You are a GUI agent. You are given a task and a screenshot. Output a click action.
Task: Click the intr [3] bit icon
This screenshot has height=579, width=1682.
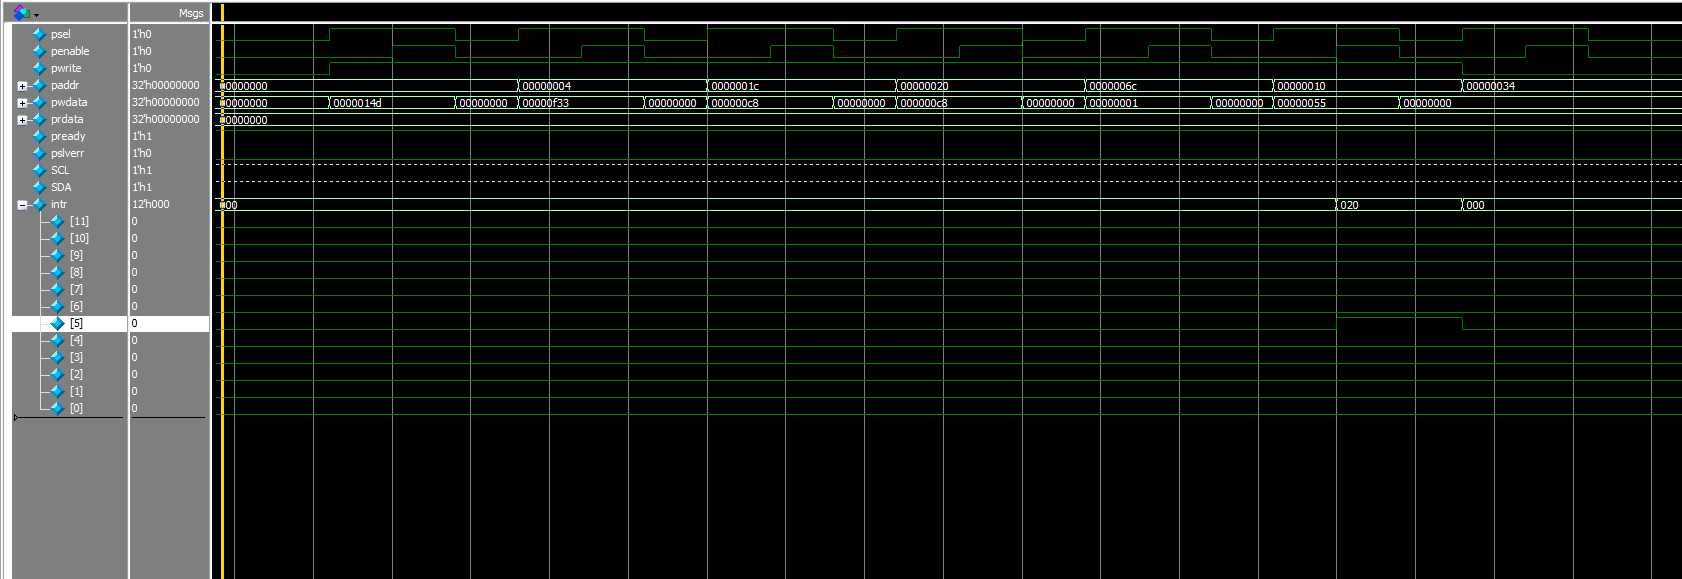(57, 357)
